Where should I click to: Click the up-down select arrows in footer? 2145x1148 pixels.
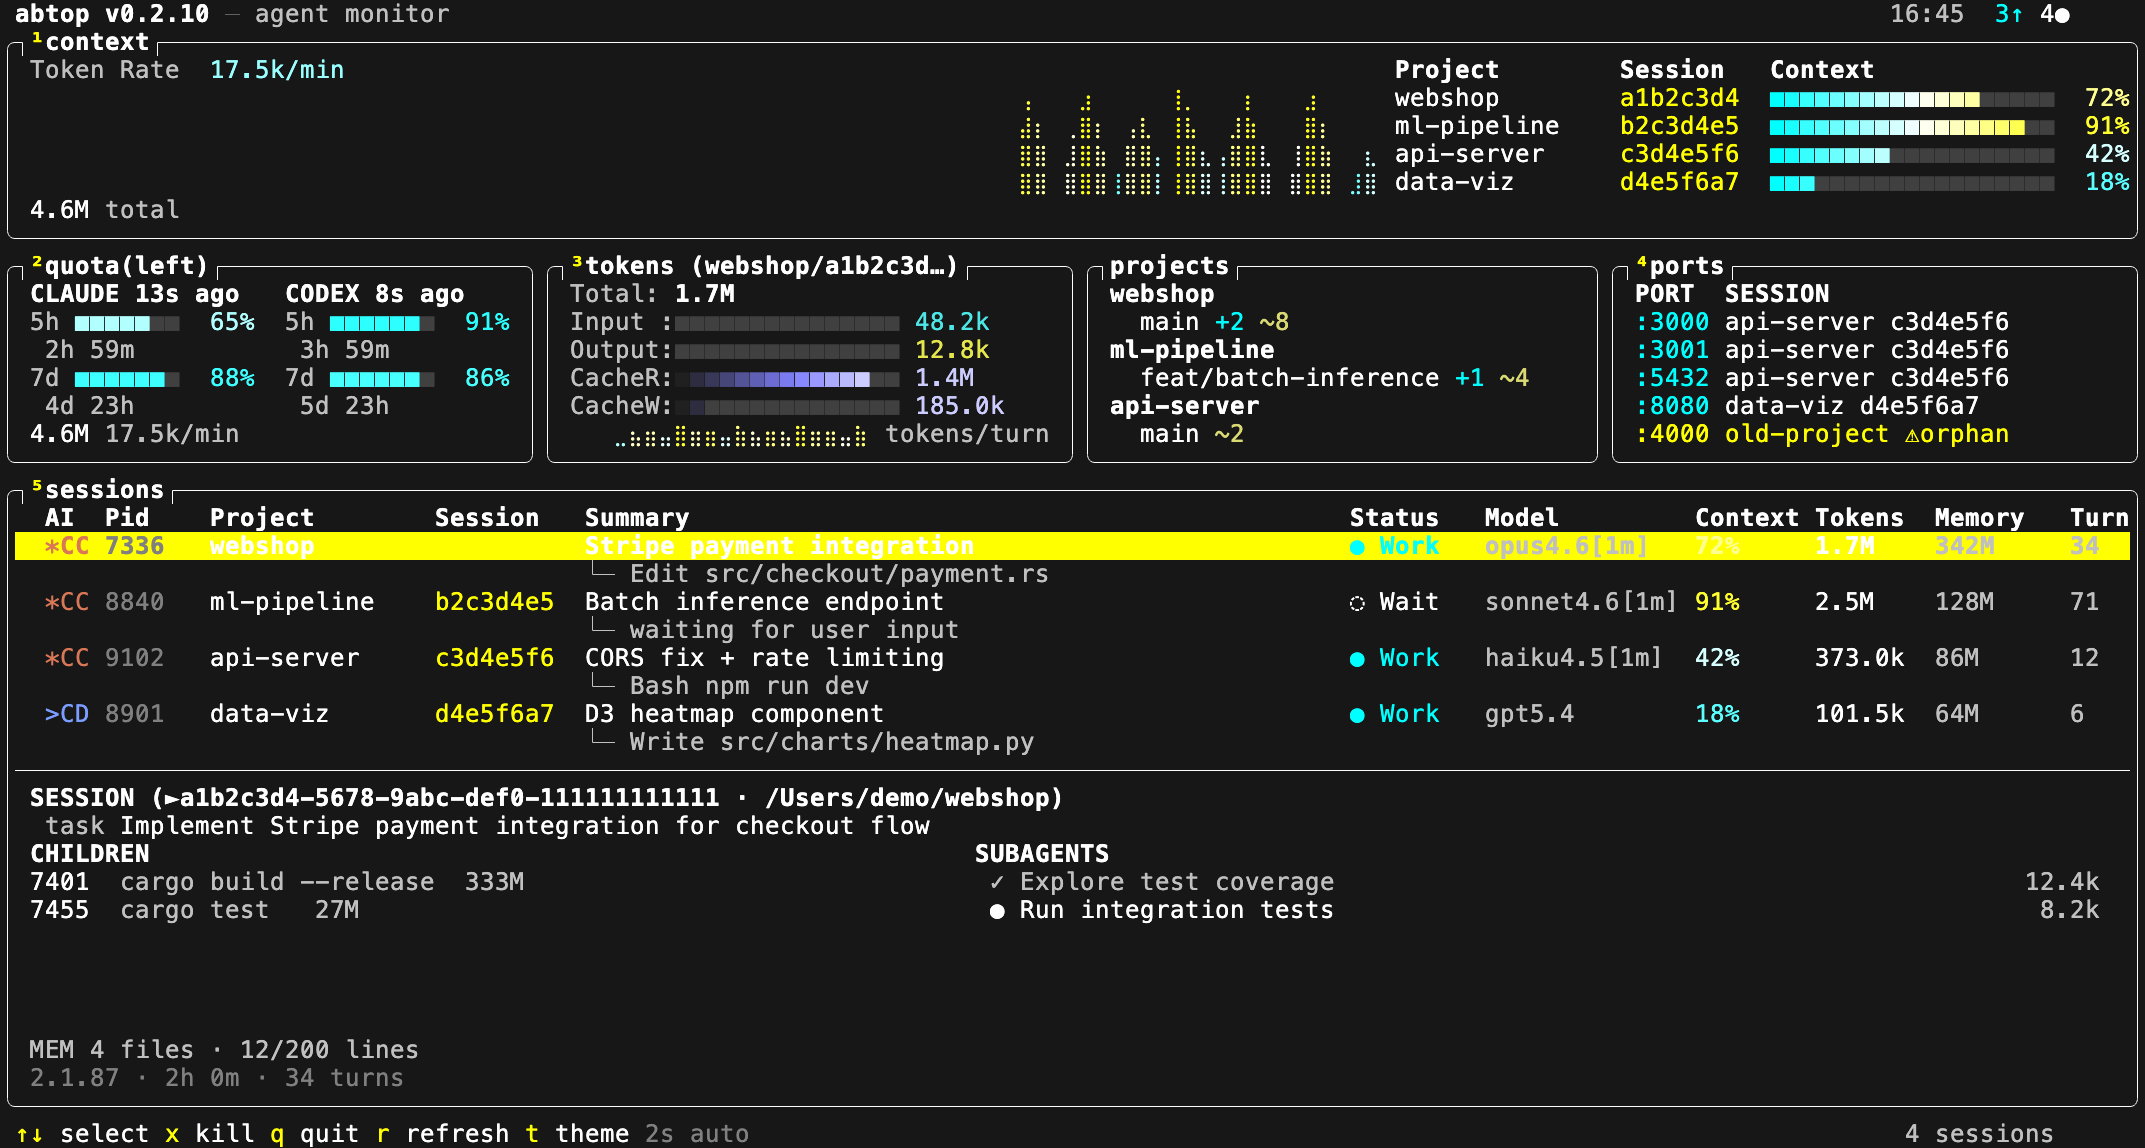pyautogui.click(x=30, y=1134)
